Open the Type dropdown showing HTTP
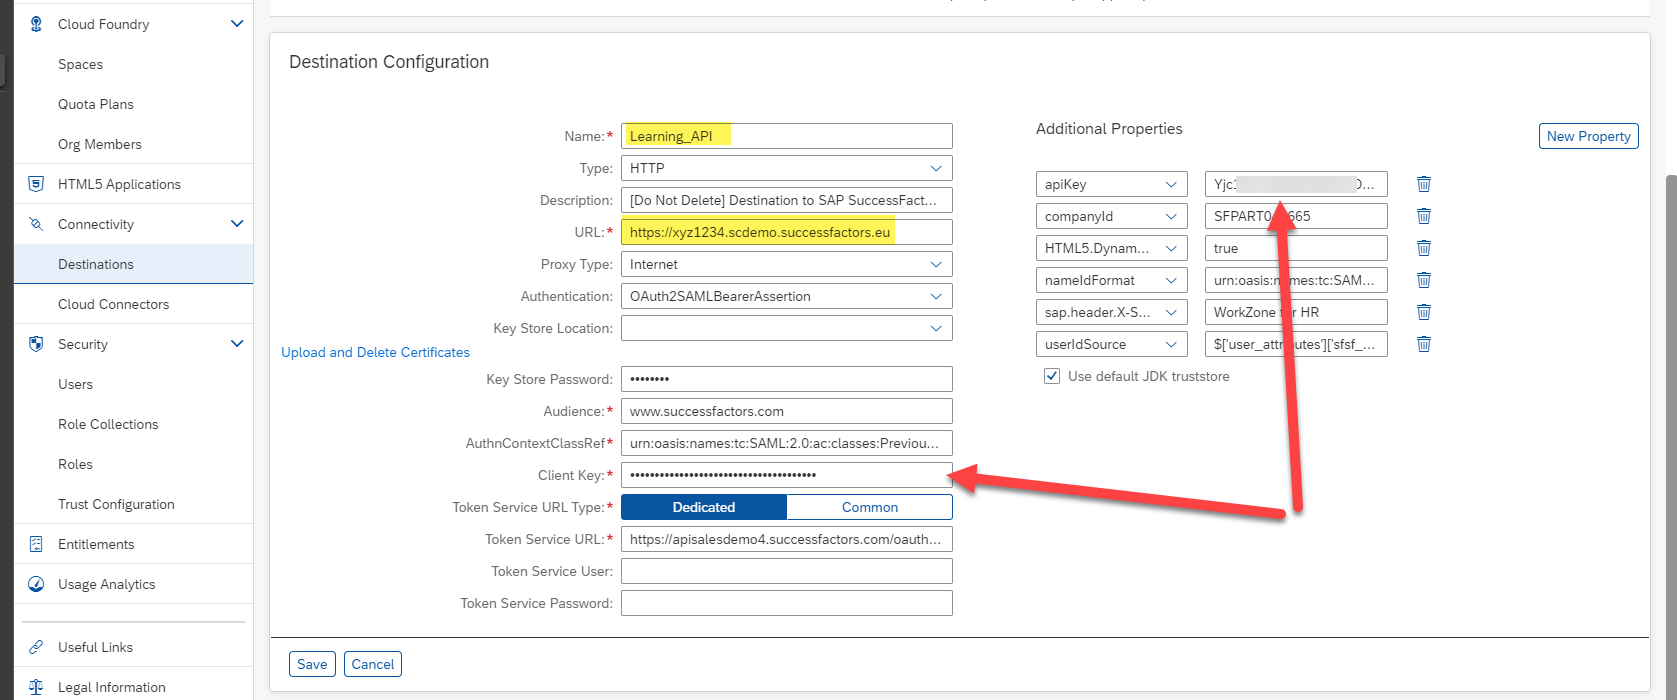The height and width of the screenshot is (700, 1677). (x=936, y=168)
